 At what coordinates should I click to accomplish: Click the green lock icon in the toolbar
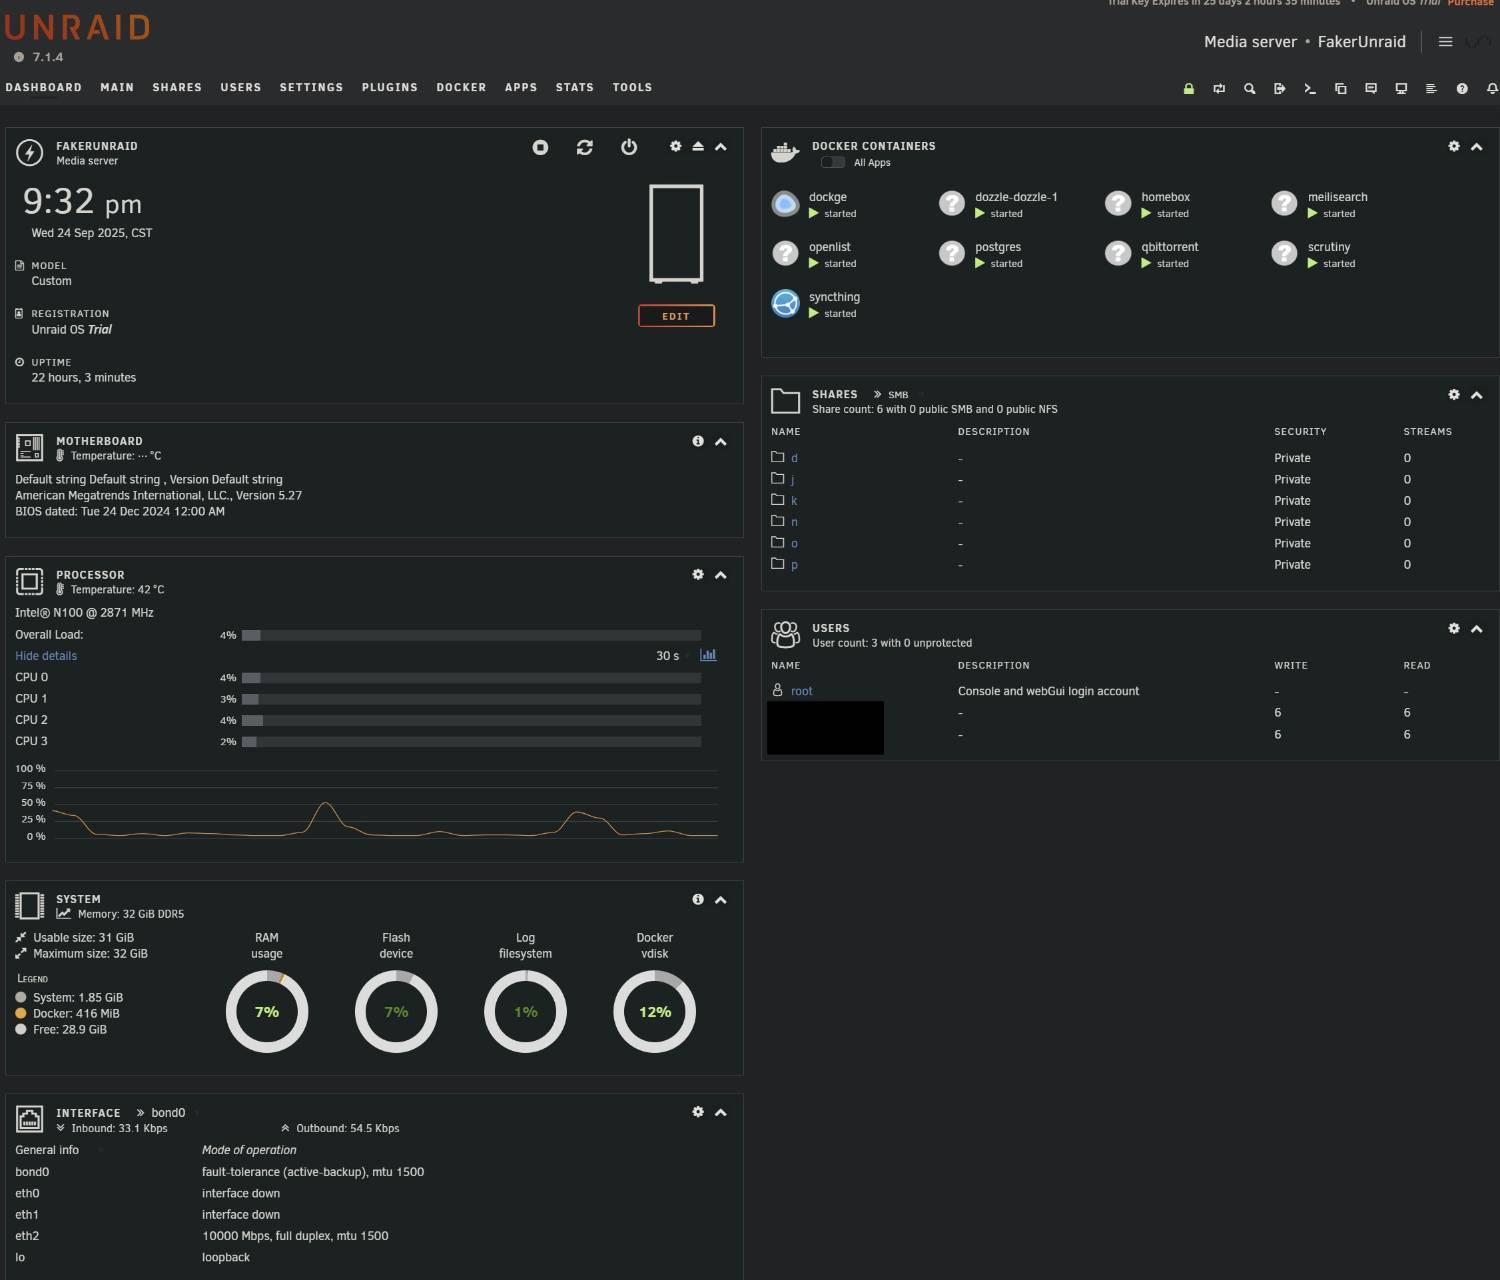1188,89
